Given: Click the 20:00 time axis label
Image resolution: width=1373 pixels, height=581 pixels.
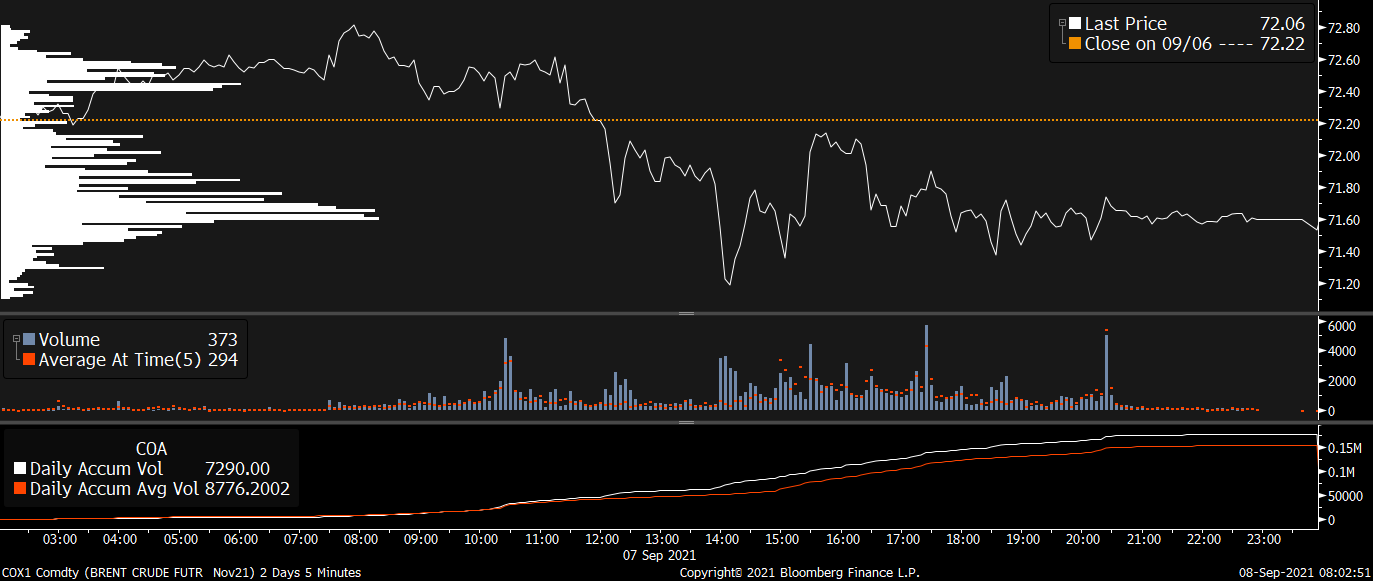Looking at the screenshot, I should pos(1084,539).
